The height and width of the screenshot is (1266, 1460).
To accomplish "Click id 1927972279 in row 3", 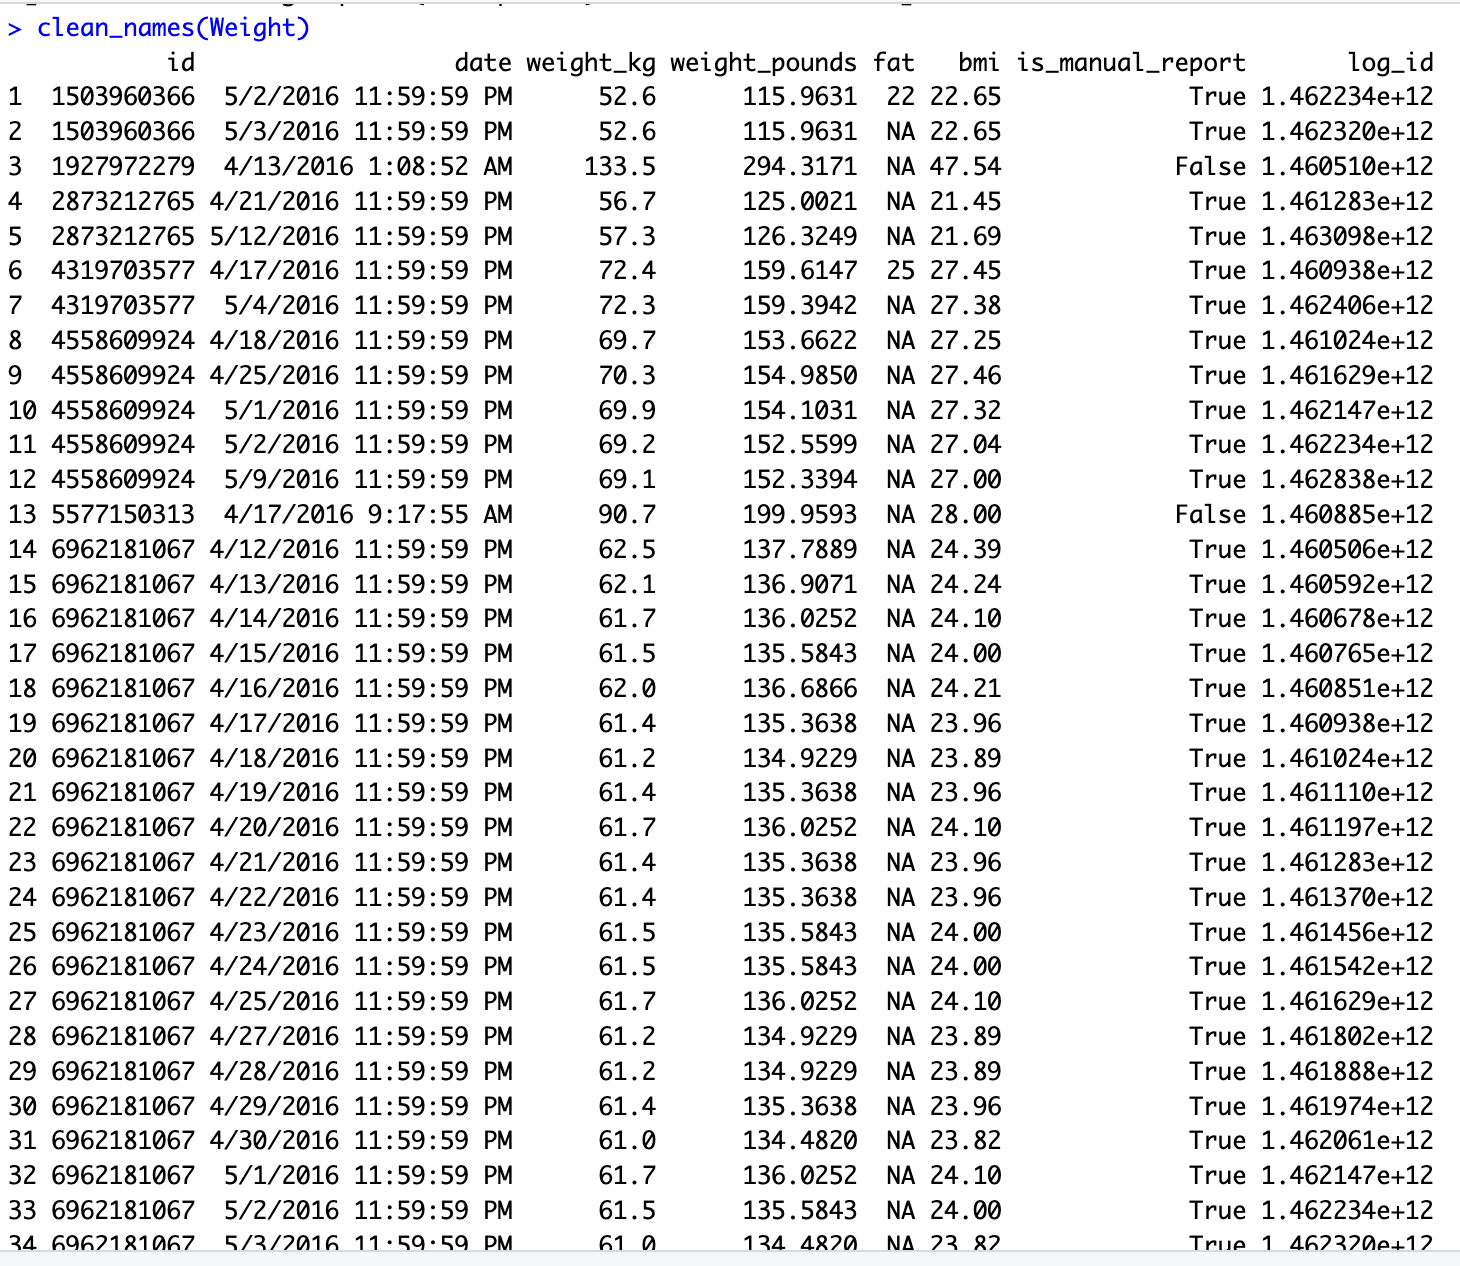I will pos(123,166).
